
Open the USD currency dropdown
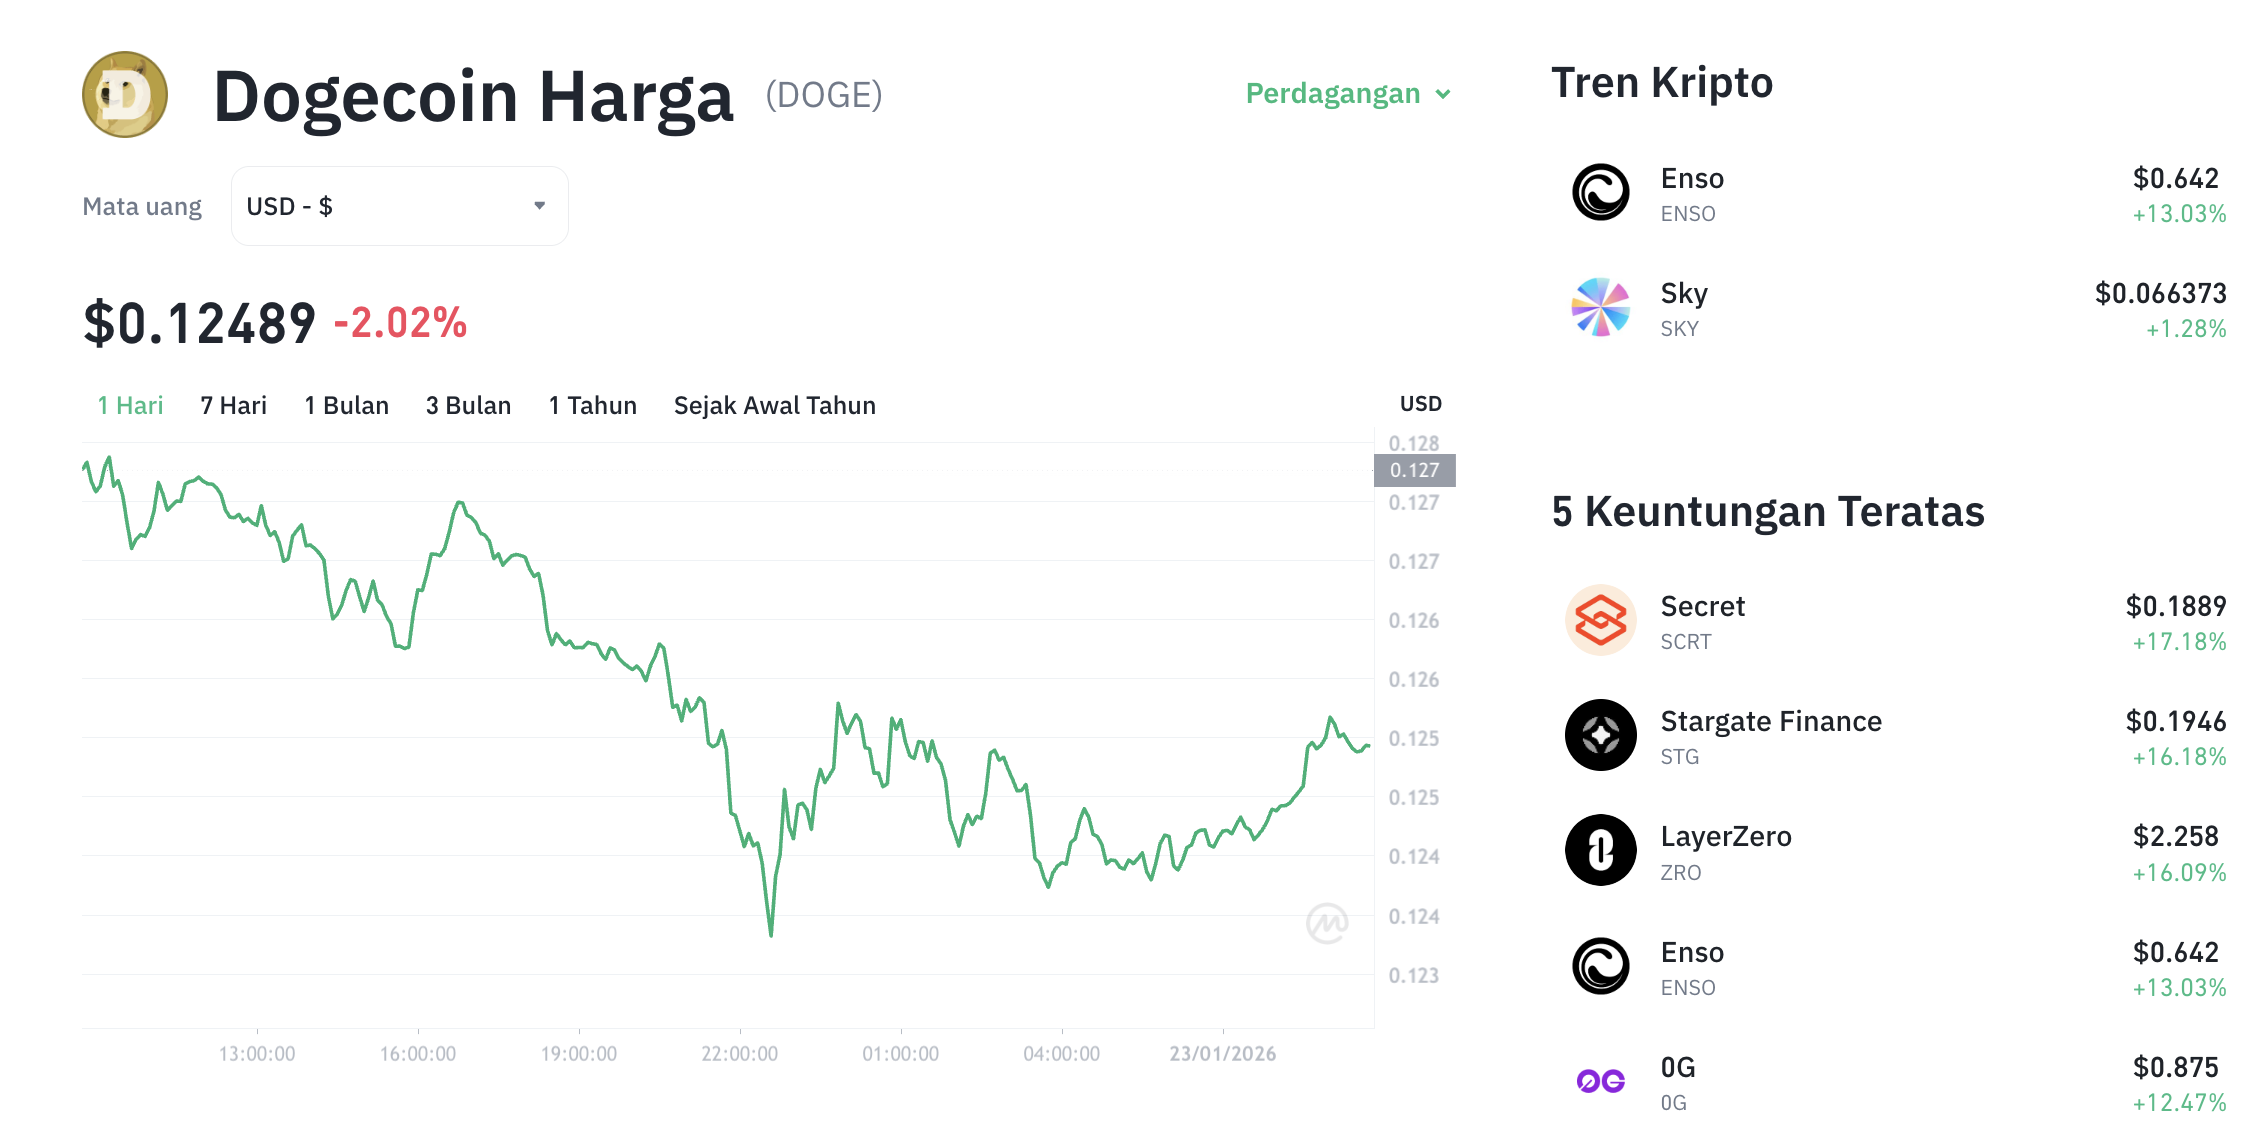pyautogui.click(x=398, y=205)
